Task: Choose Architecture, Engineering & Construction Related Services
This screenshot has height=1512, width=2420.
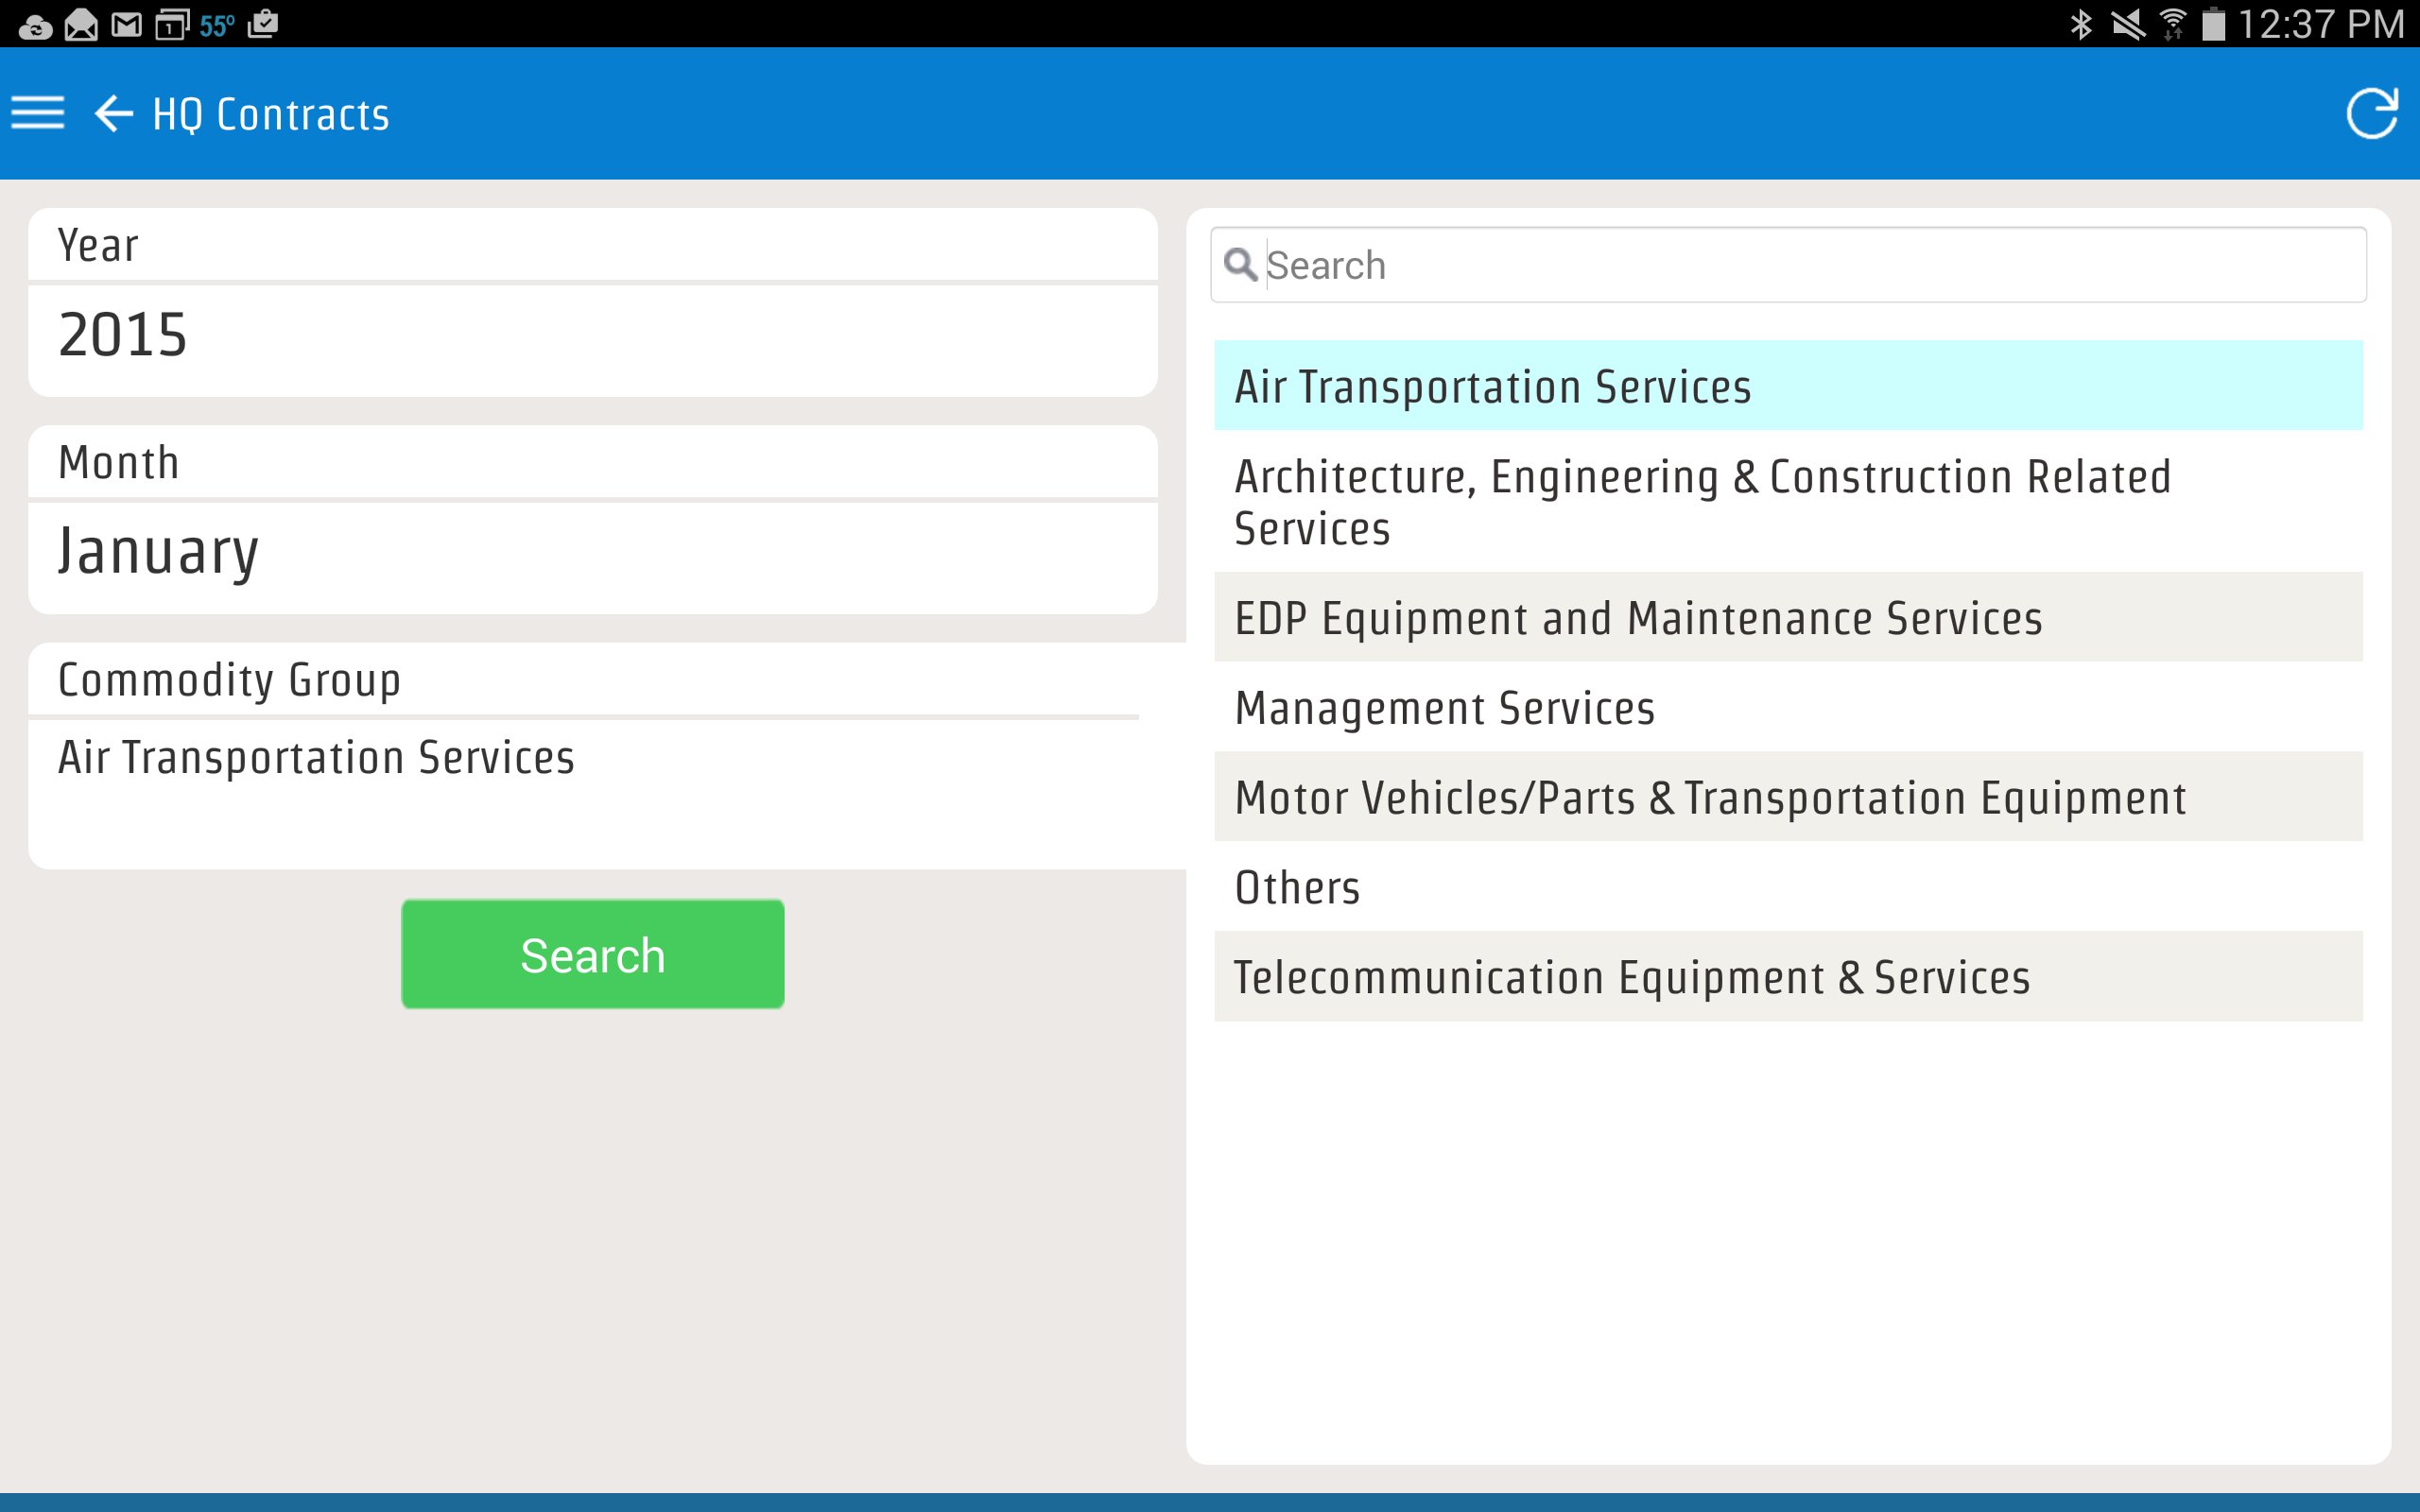Action: tap(1787, 502)
